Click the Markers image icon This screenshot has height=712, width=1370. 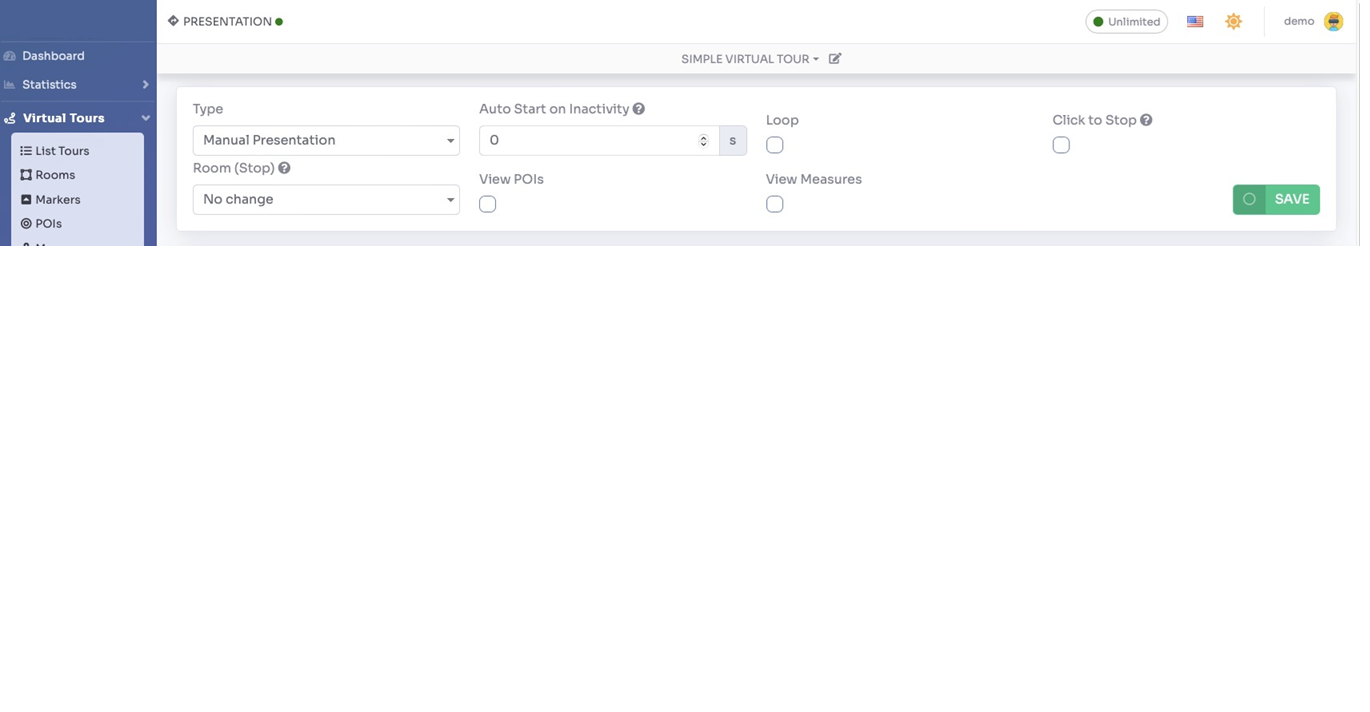click(25, 199)
